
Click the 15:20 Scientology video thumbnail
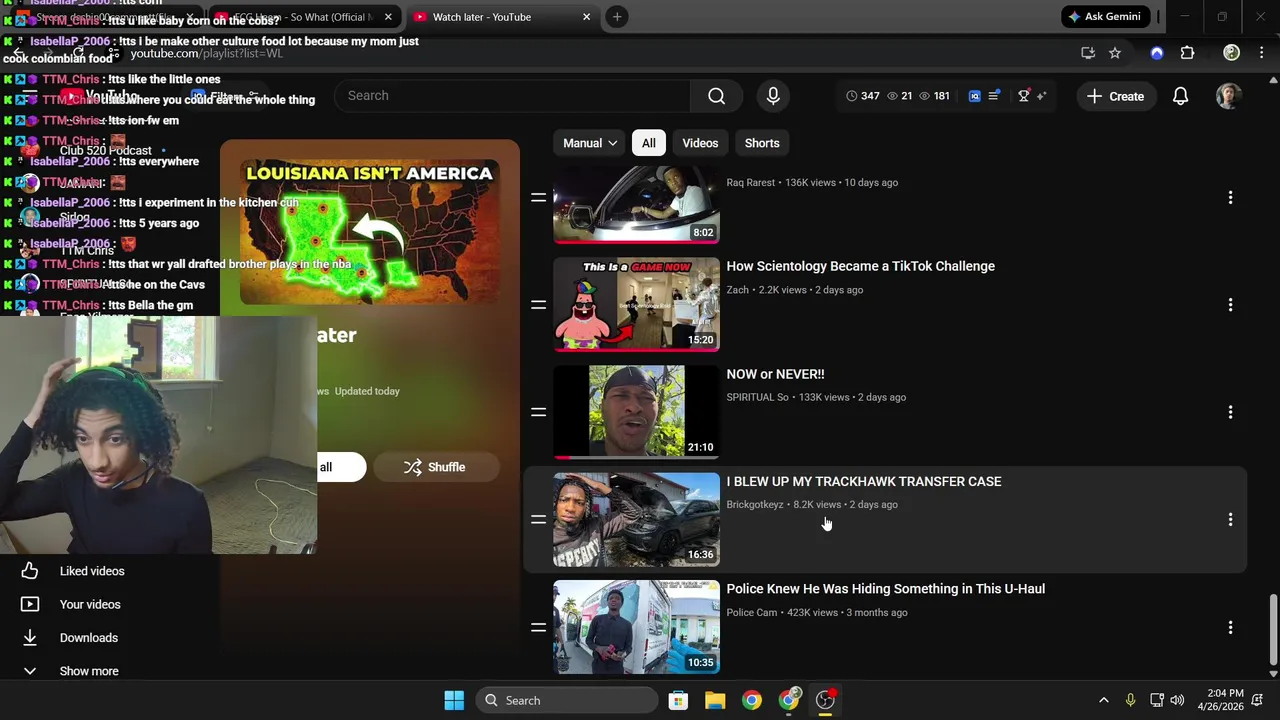point(636,304)
